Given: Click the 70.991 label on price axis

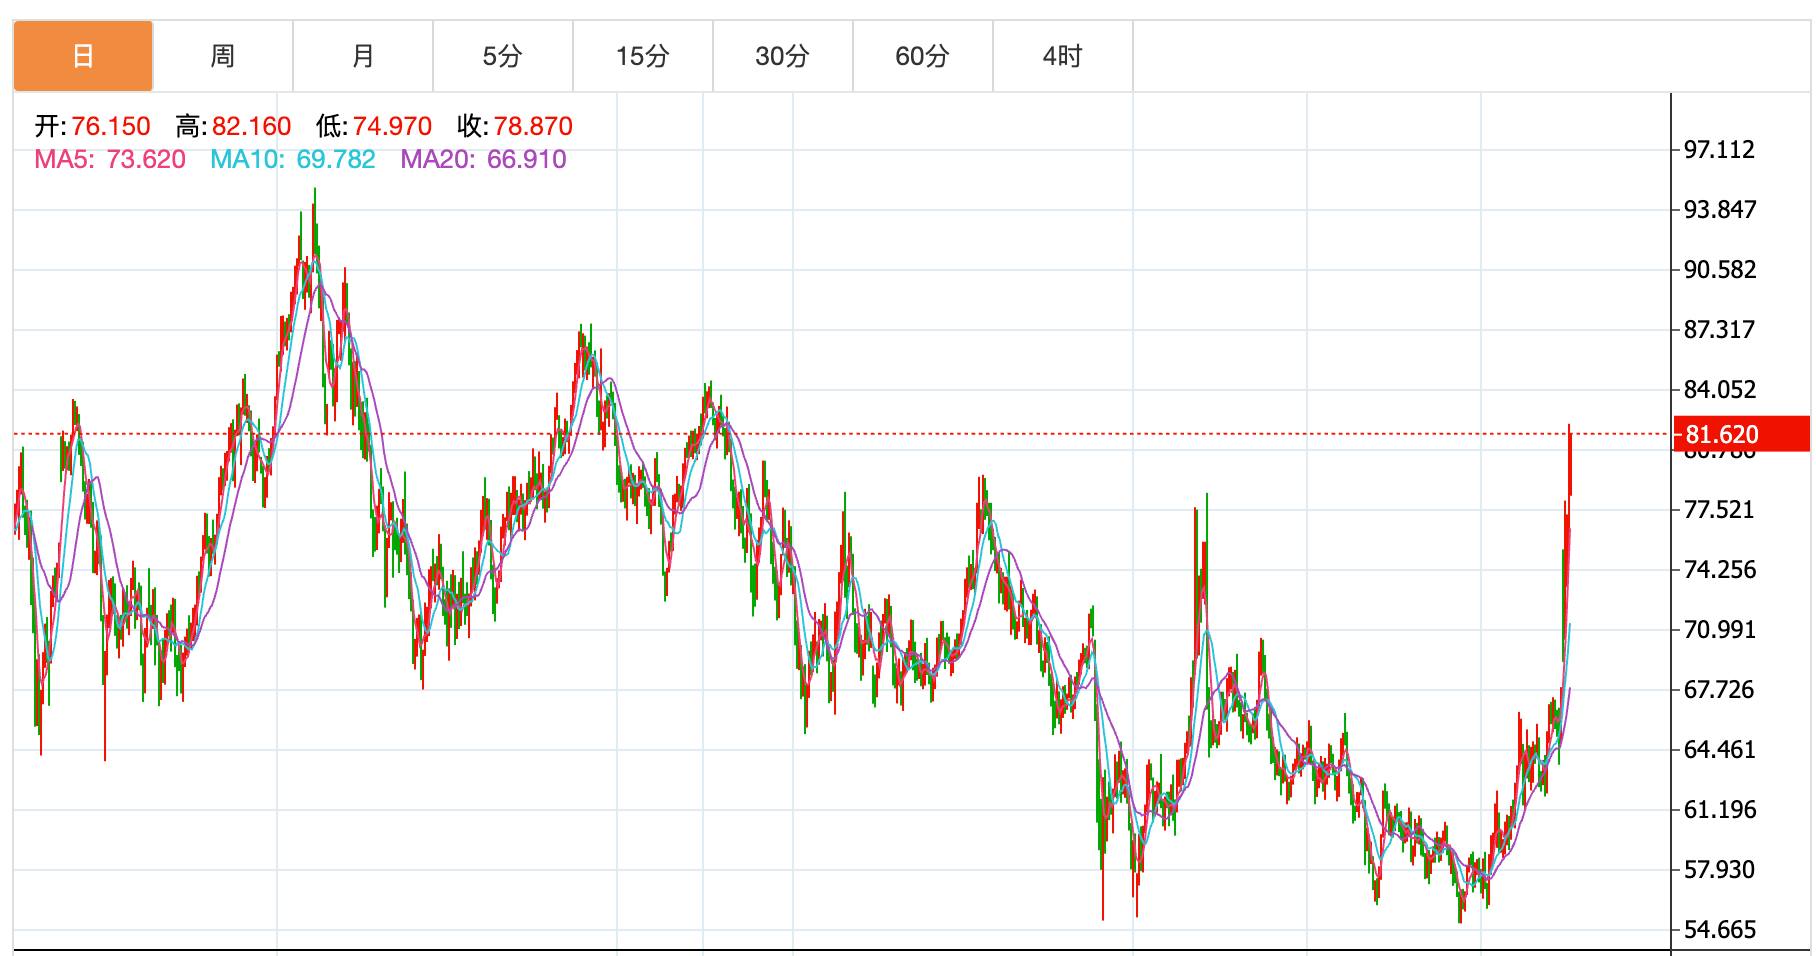Looking at the screenshot, I should click(x=1719, y=630).
